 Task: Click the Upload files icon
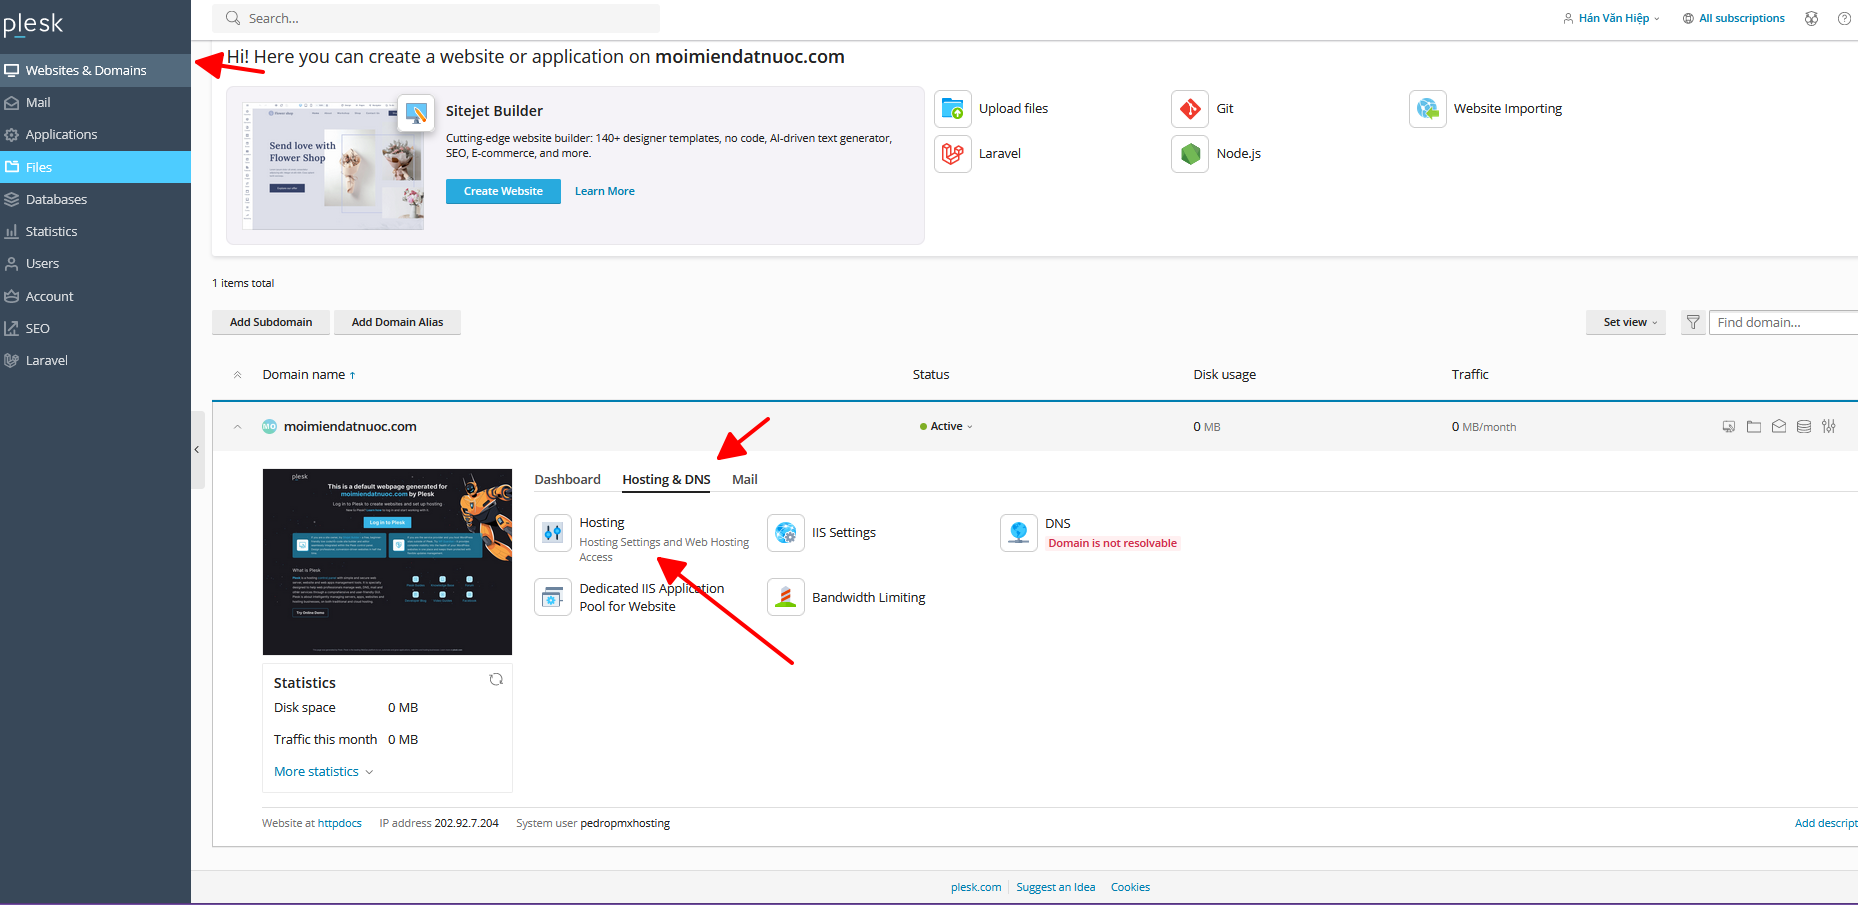pyautogui.click(x=953, y=108)
